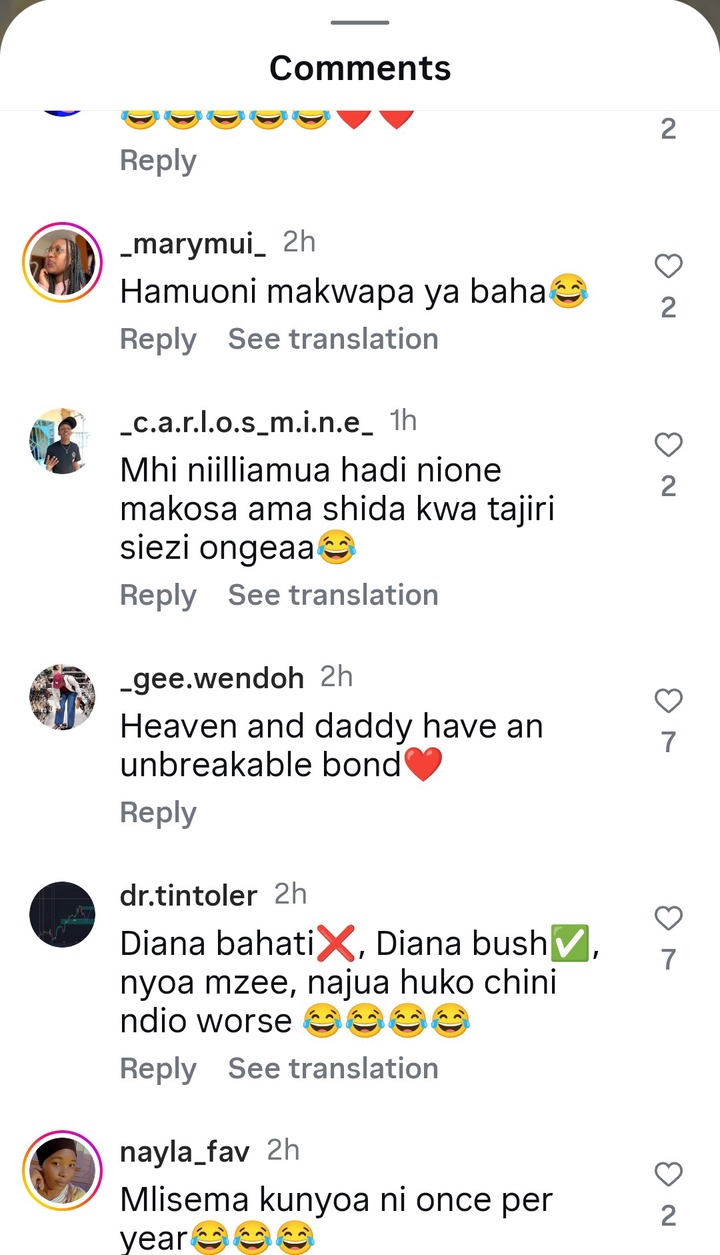This screenshot has width=720, height=1255.
Task: Open dr.tintoler's profile avatar
Action: tap(62, 914)
